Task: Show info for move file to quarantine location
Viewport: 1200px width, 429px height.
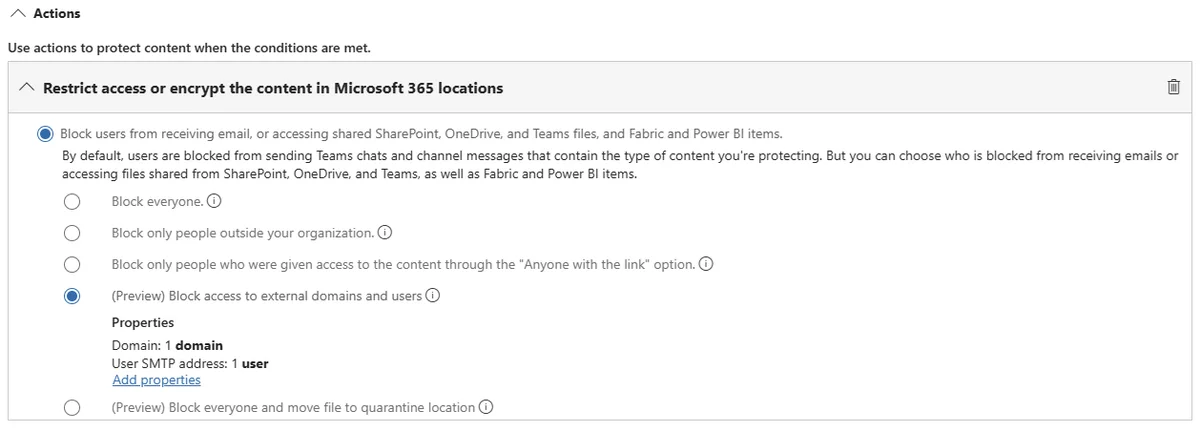Action: tap(486, 407)
